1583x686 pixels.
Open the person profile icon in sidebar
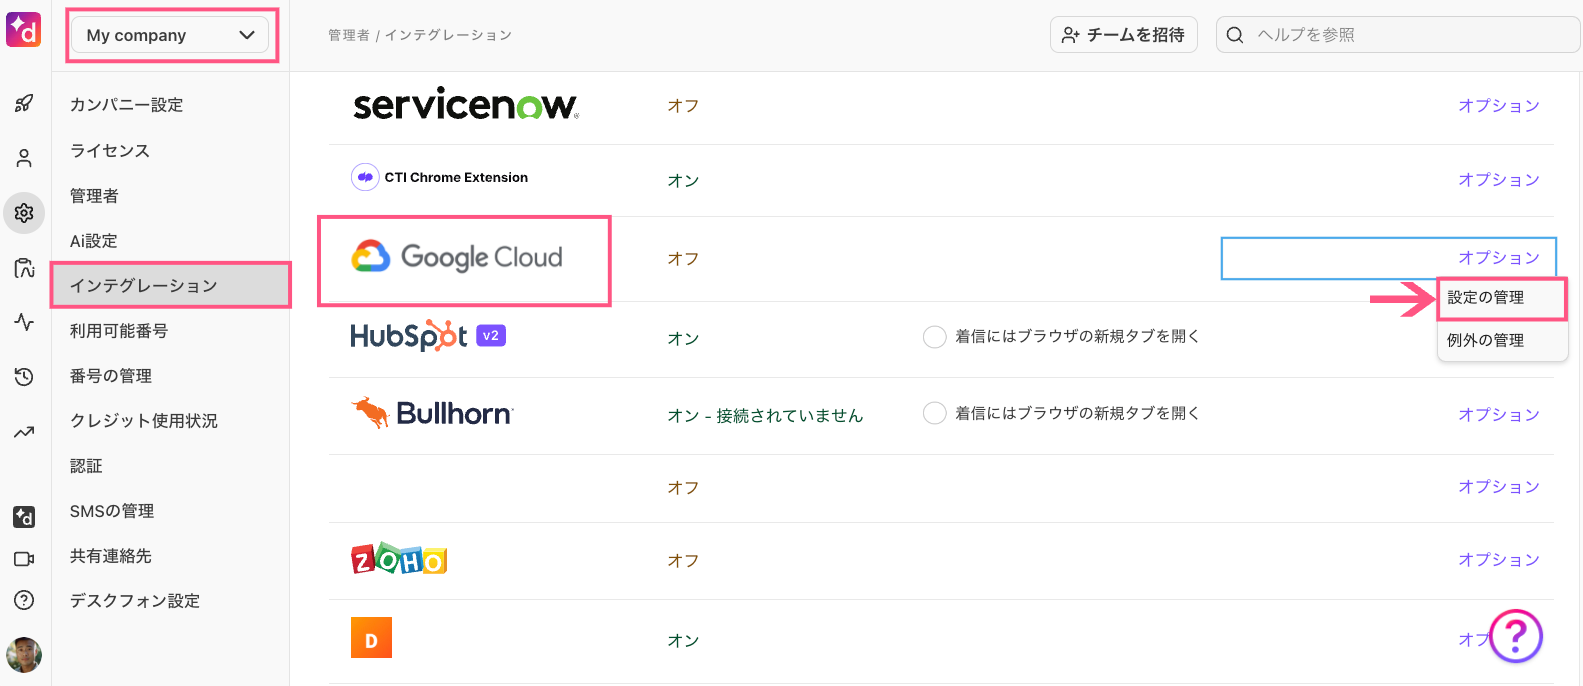[24, 158]
